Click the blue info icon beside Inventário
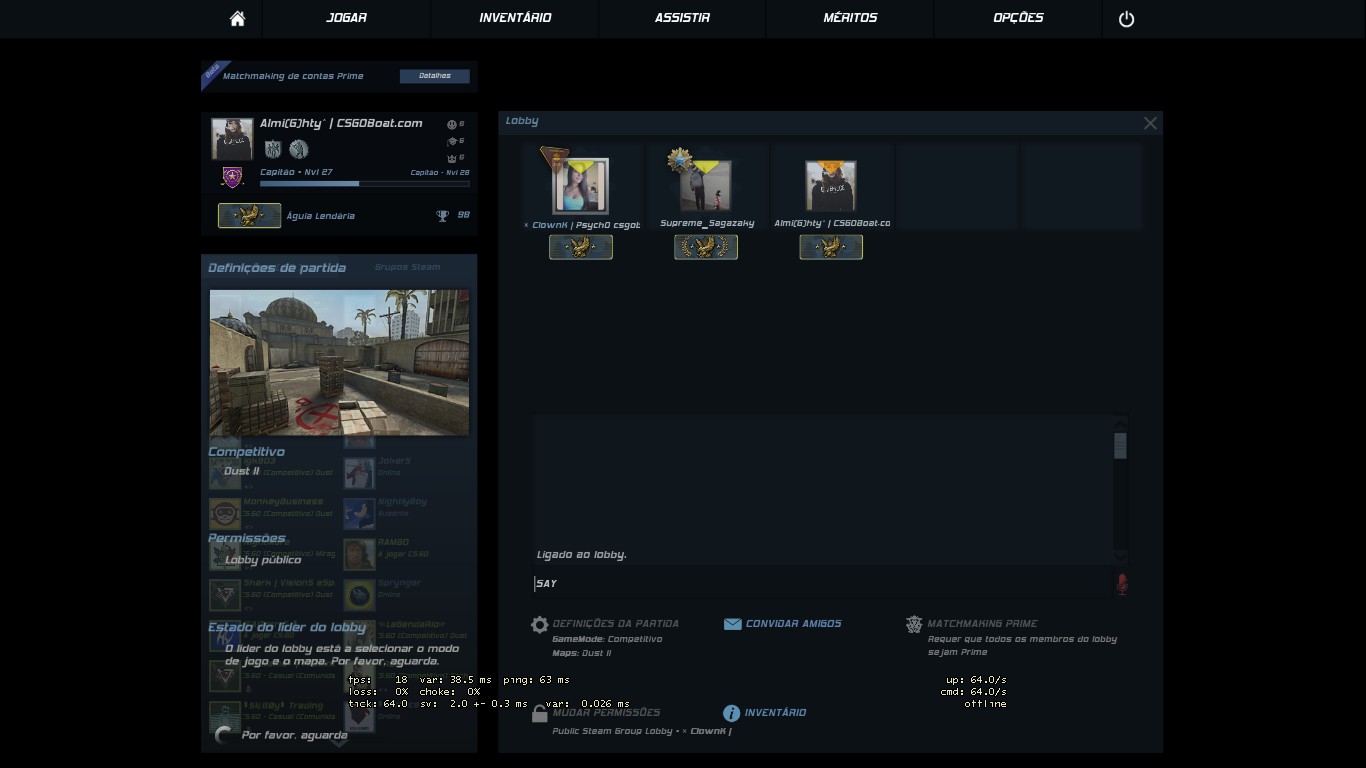 [x=732, y=713]
